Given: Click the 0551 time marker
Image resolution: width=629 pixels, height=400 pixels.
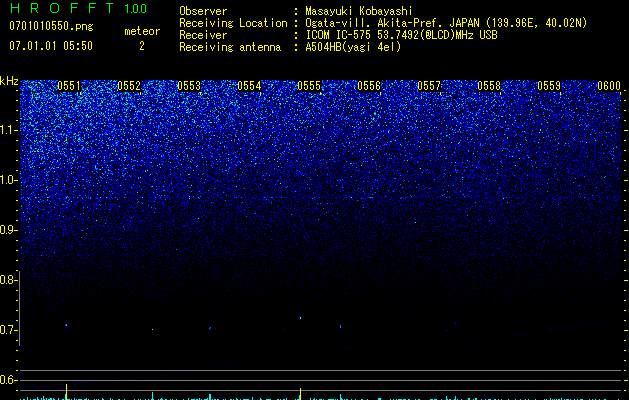Looking at the screenshot, I should coord(69,86).
